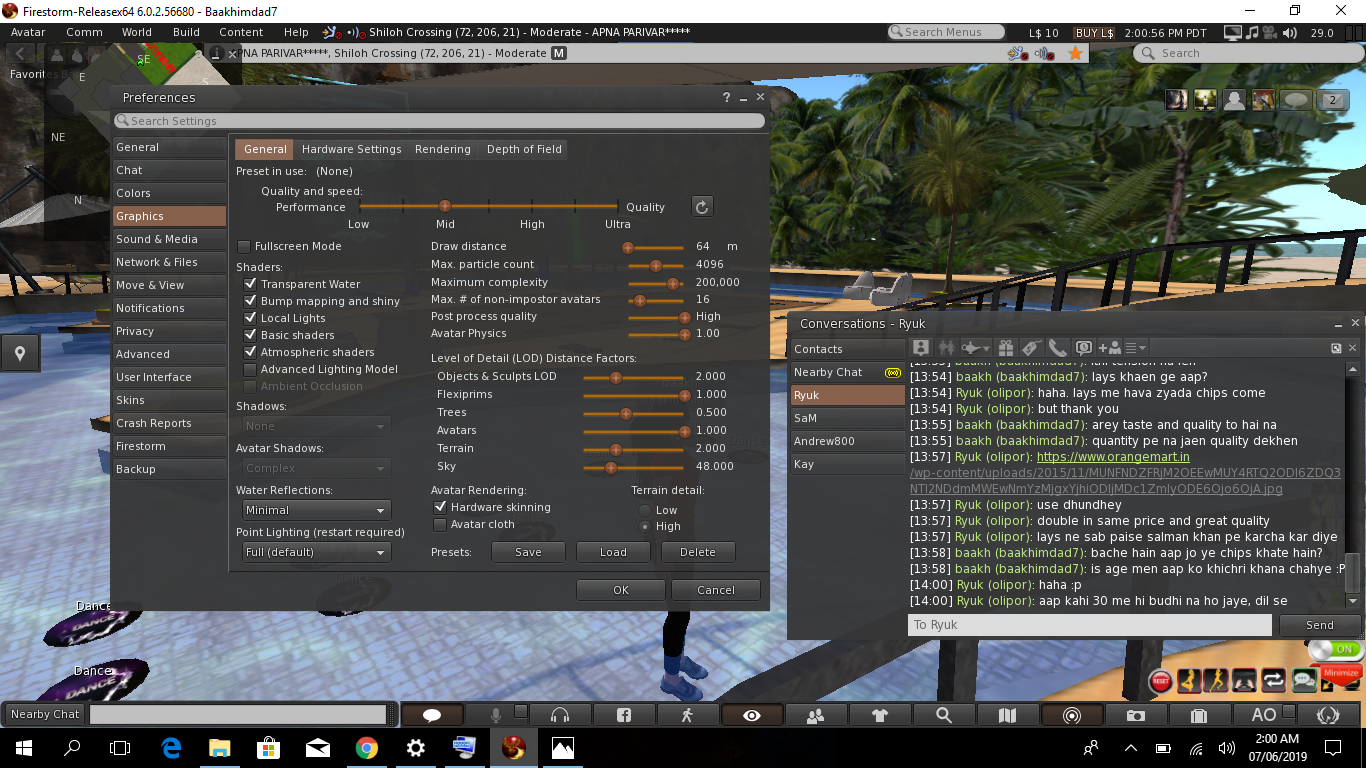Viewport: 1366px width, 768px height.
Task: Disable Local Lights checkbox
Action: (251, 318)
